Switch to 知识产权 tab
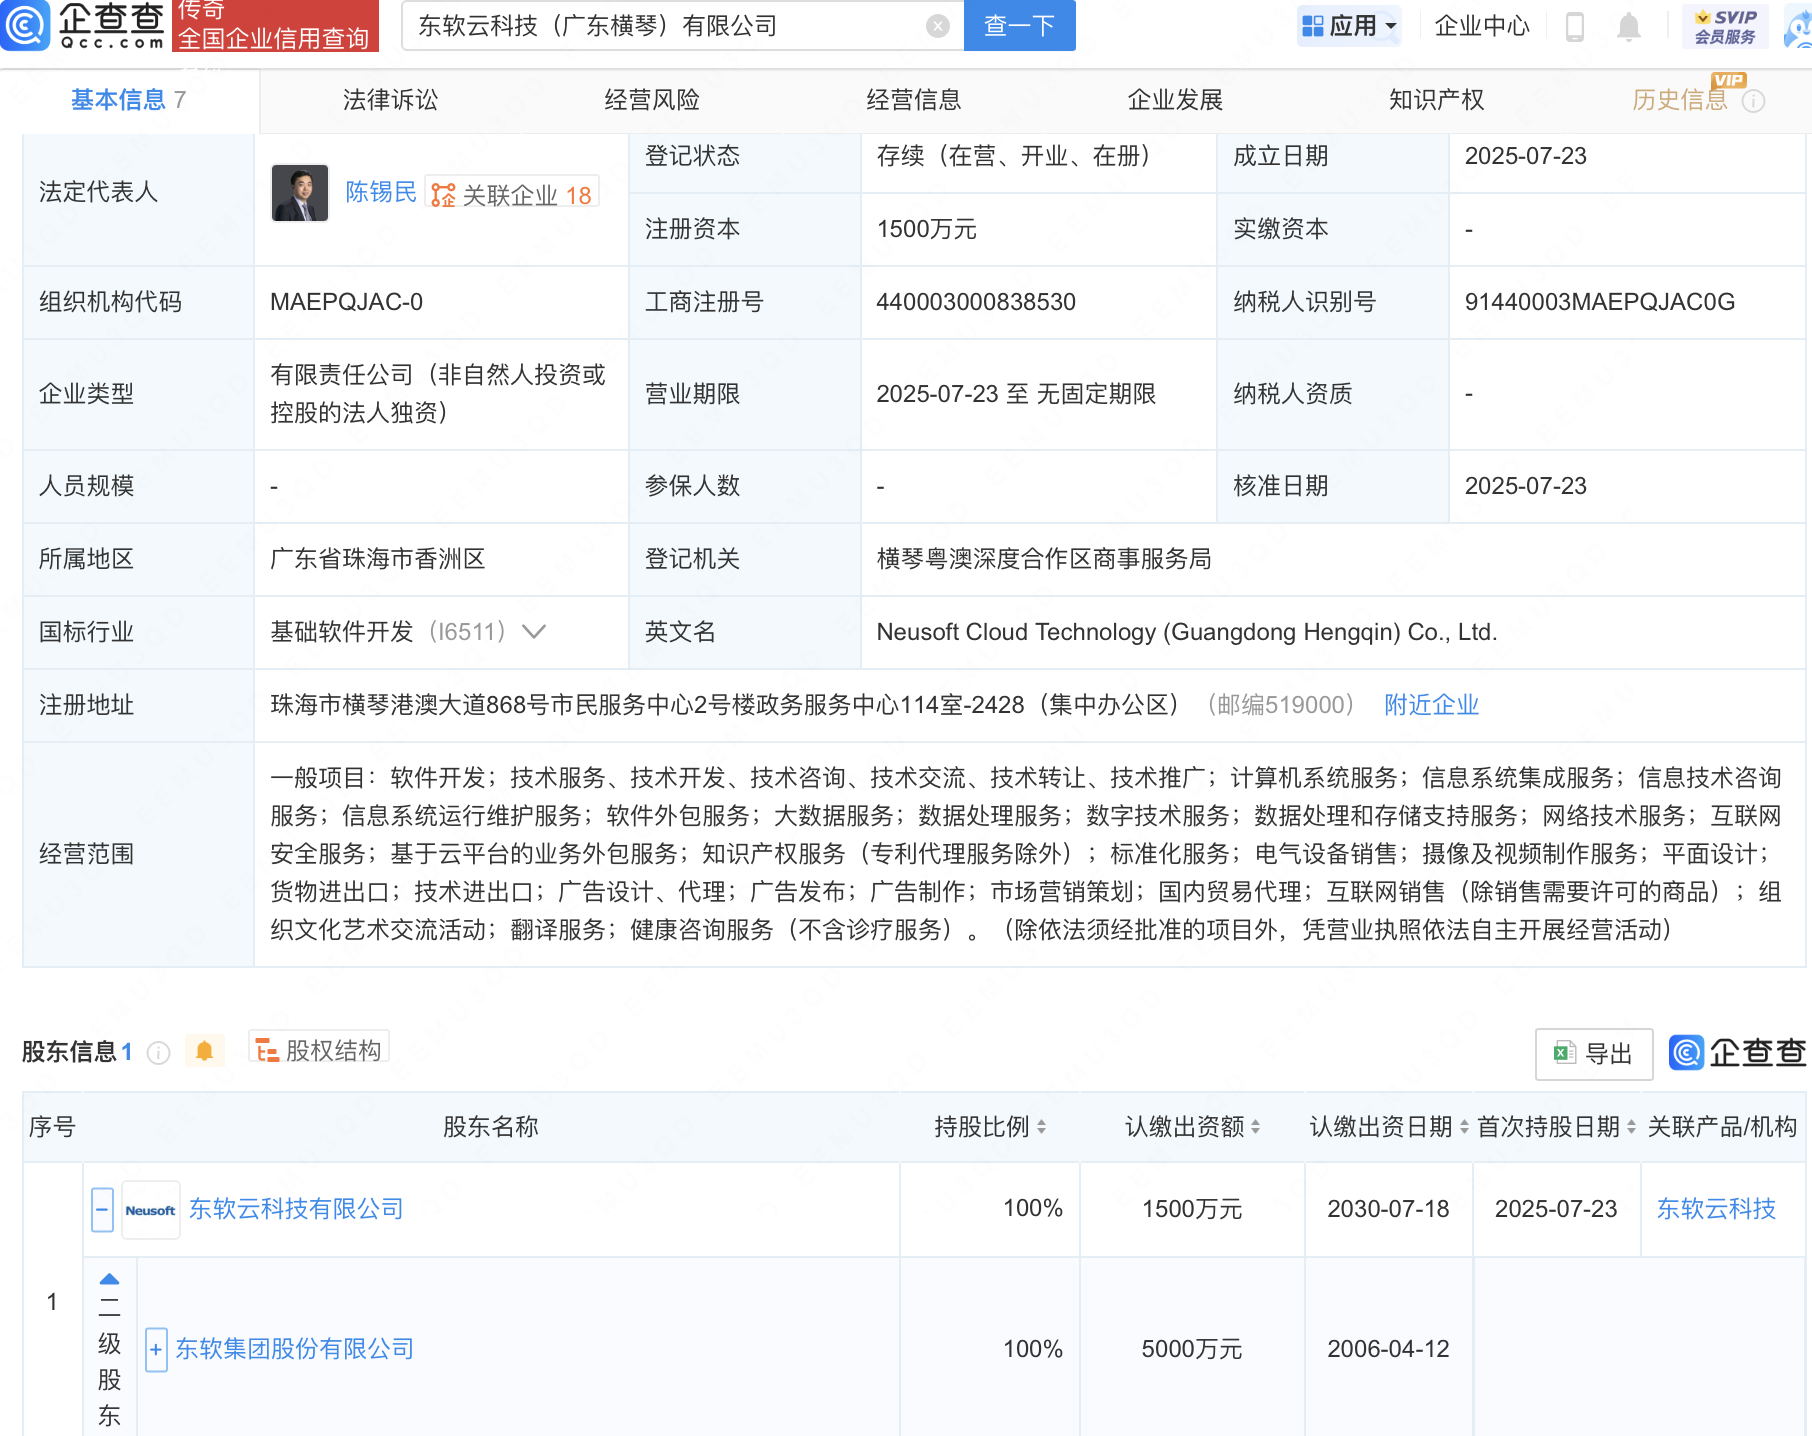 [1437, 100]
